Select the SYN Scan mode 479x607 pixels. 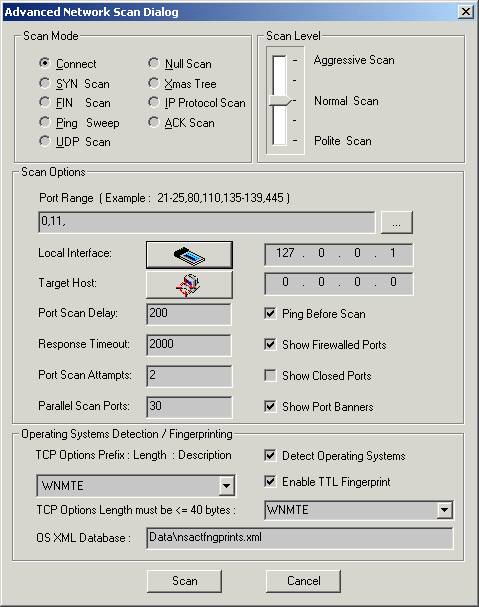[45, 83]
